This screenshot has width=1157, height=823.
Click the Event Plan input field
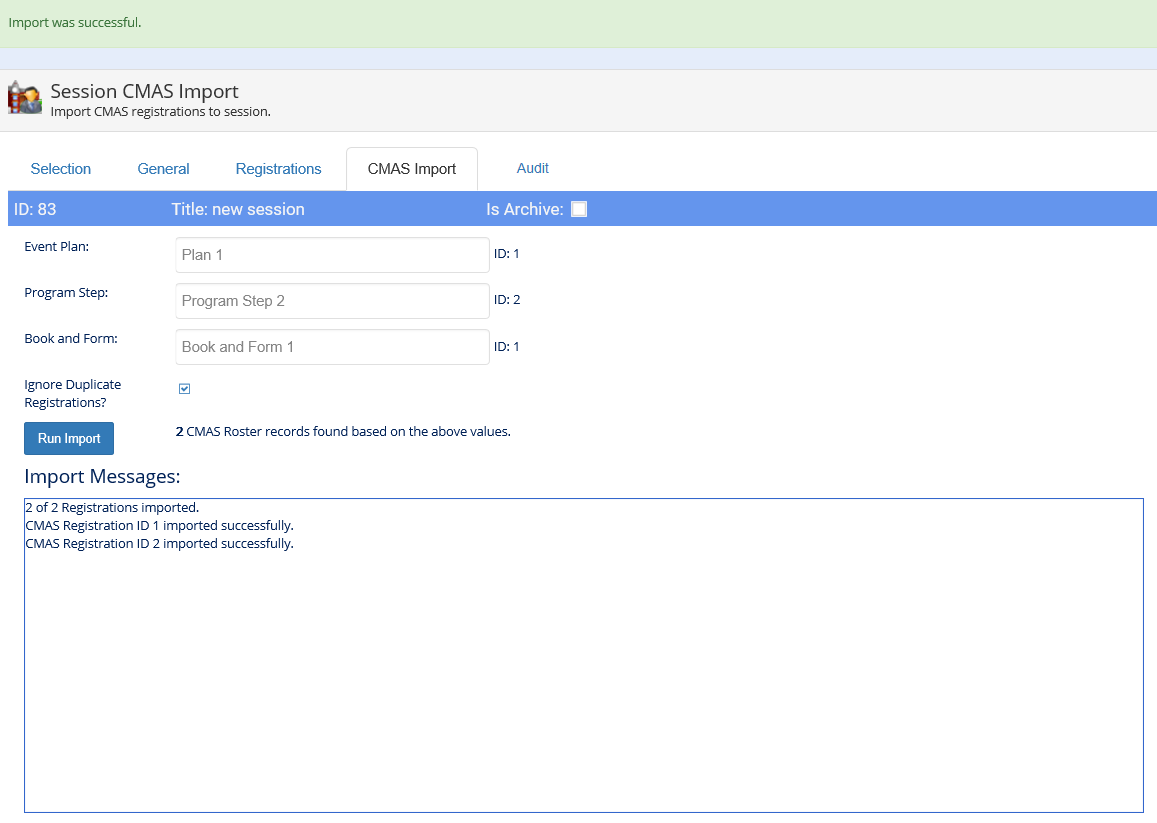point(332,255)
